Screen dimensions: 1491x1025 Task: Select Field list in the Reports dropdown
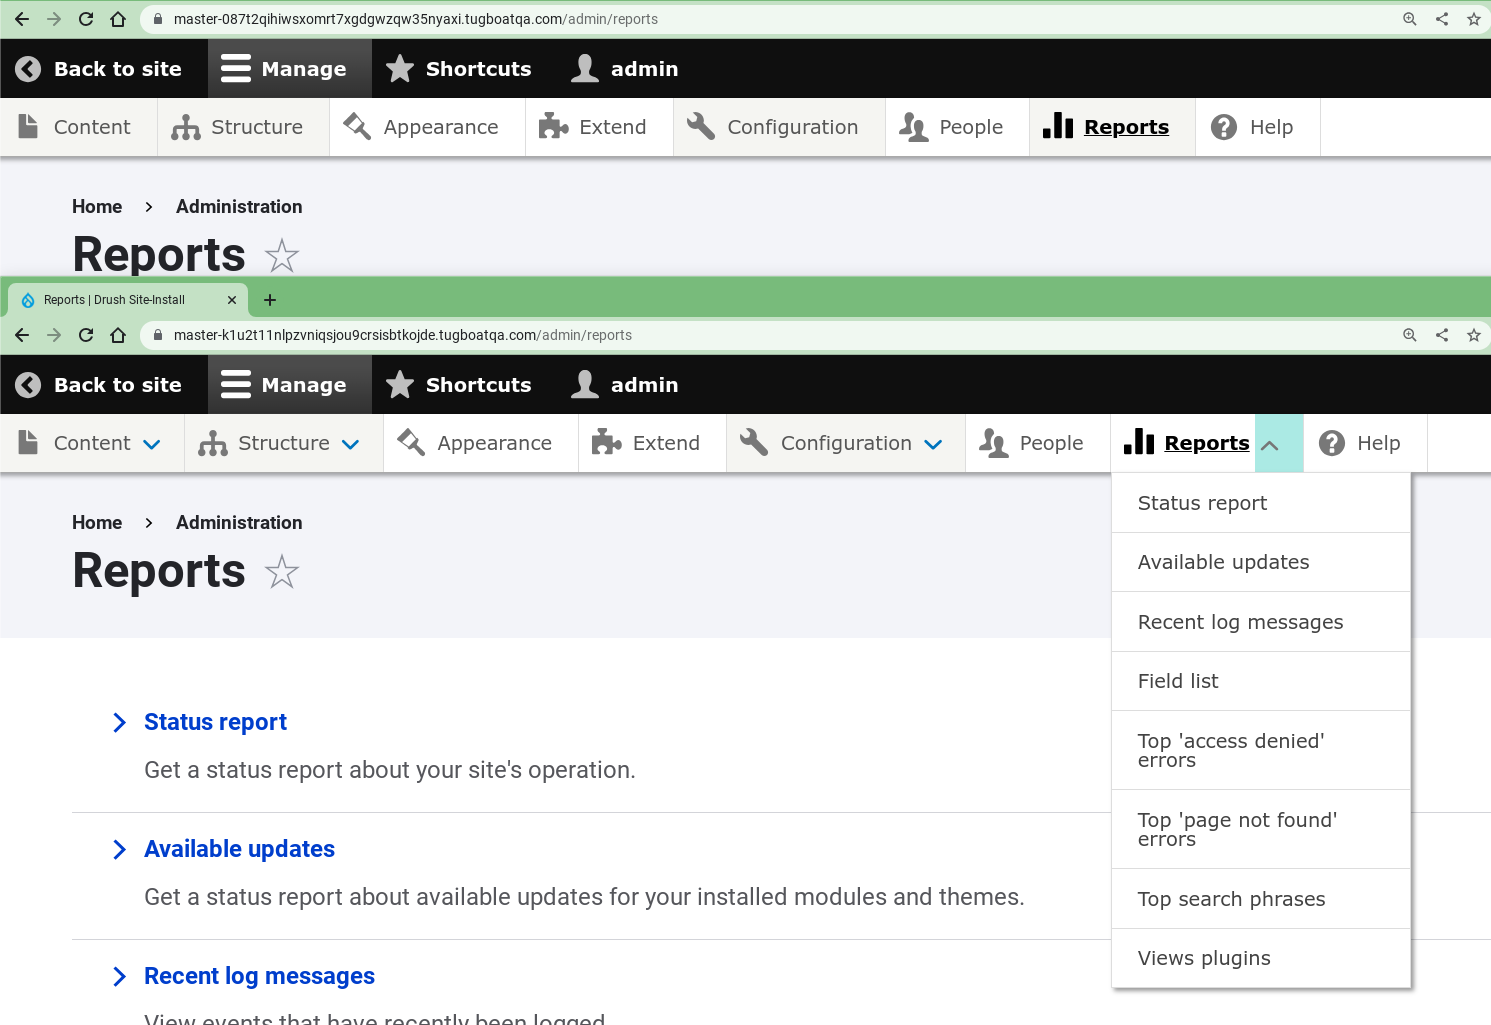tap(1178, 681)
